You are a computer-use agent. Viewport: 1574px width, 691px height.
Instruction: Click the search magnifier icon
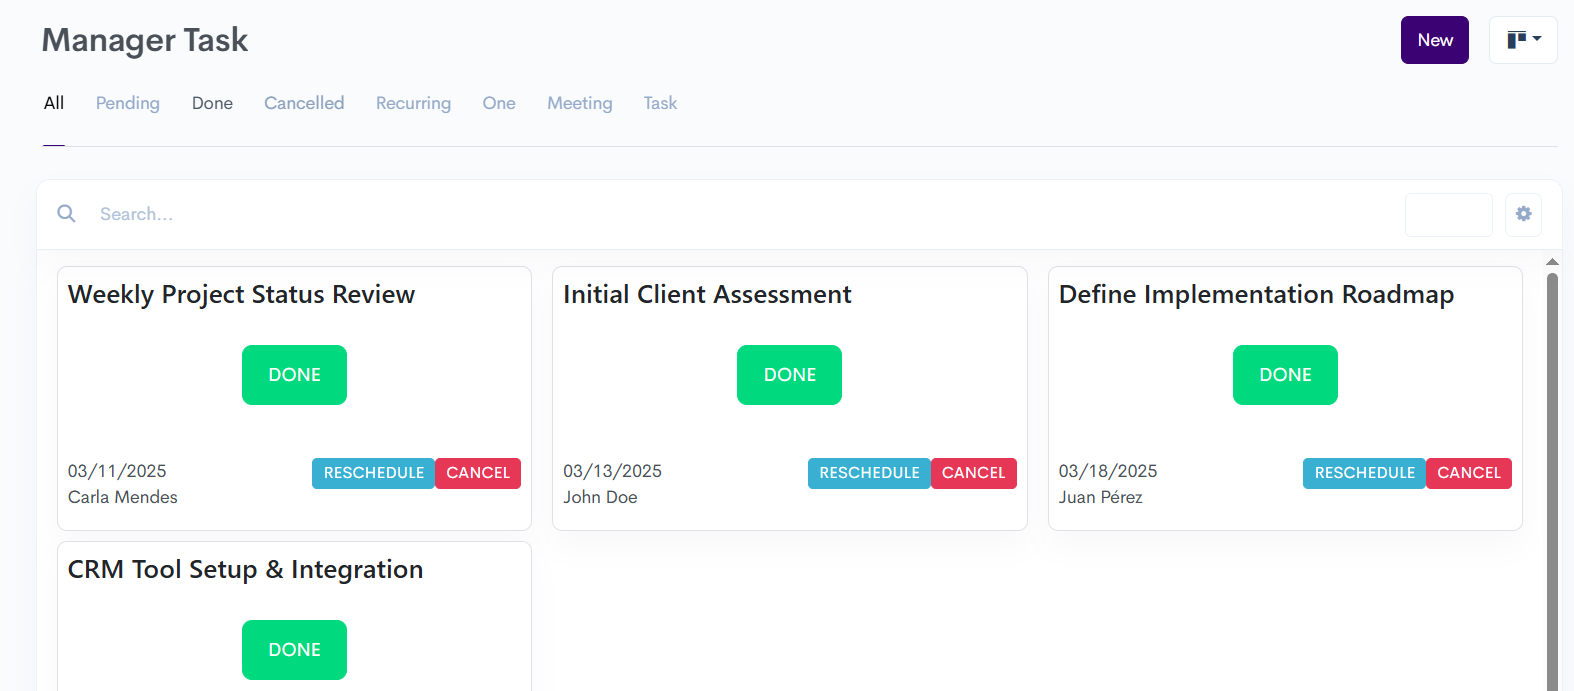pos(66,214)
